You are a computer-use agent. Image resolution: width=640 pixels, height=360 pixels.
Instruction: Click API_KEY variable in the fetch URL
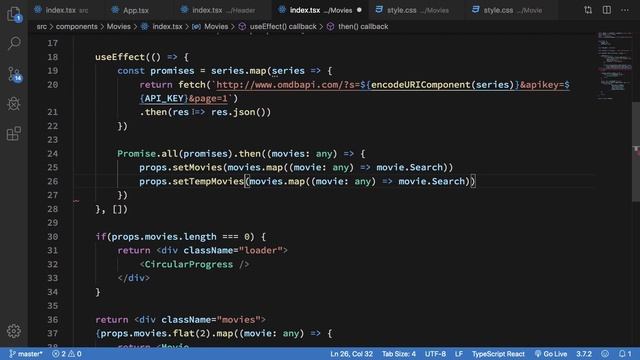tap(164, 99)
